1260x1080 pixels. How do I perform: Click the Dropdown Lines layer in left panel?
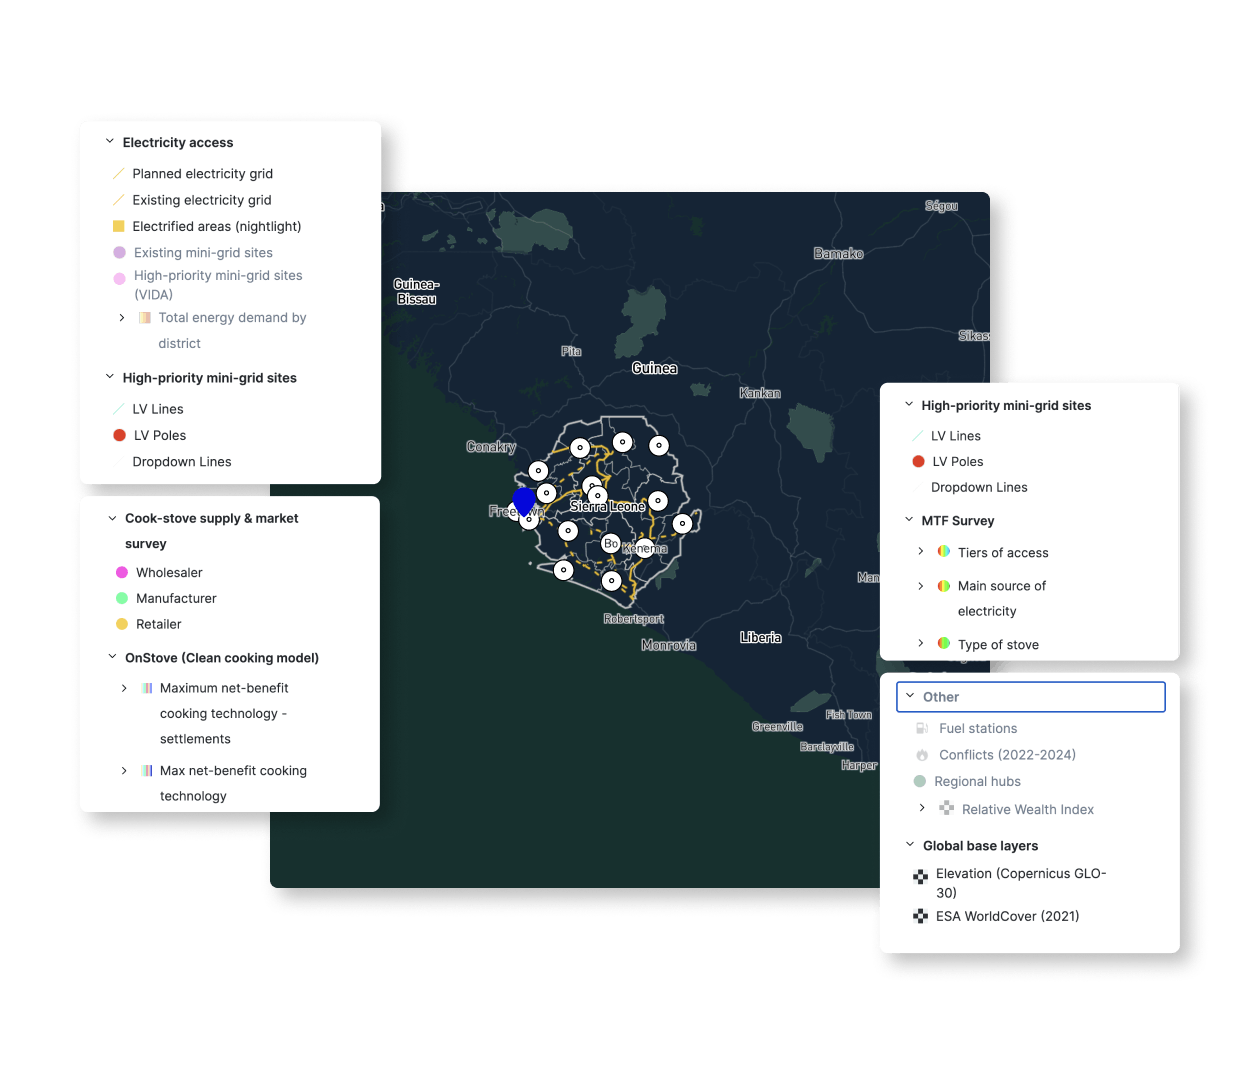(182, 462)
